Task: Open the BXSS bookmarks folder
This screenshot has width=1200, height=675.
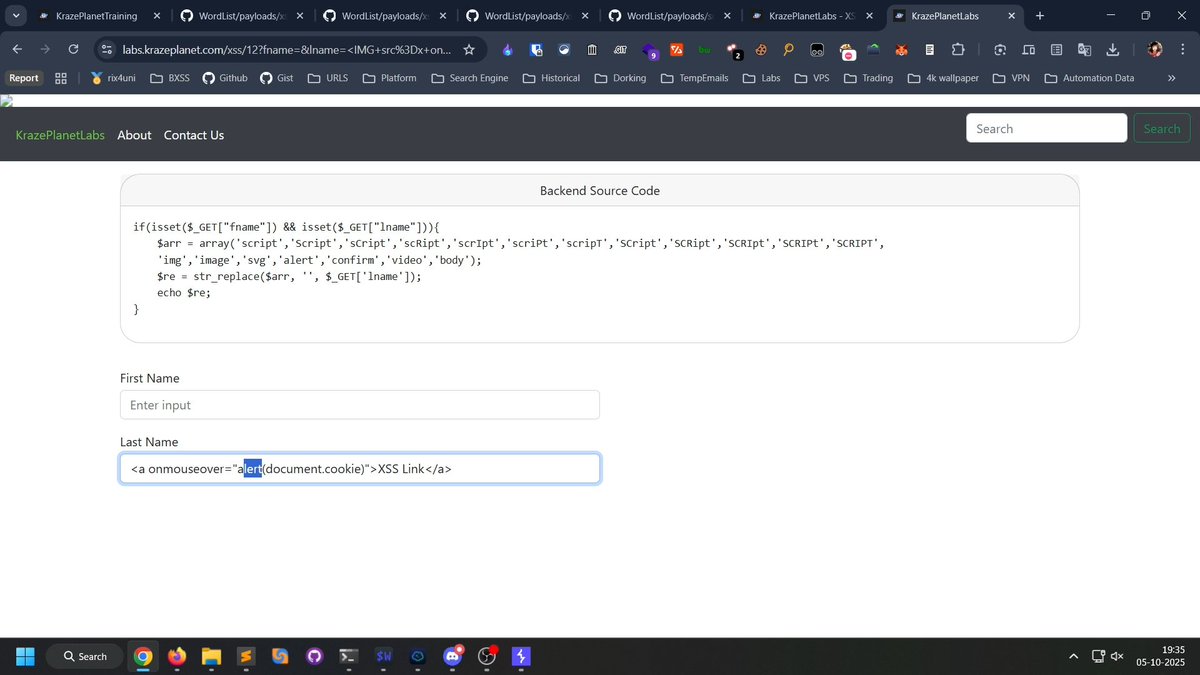Action: (170, 78)
